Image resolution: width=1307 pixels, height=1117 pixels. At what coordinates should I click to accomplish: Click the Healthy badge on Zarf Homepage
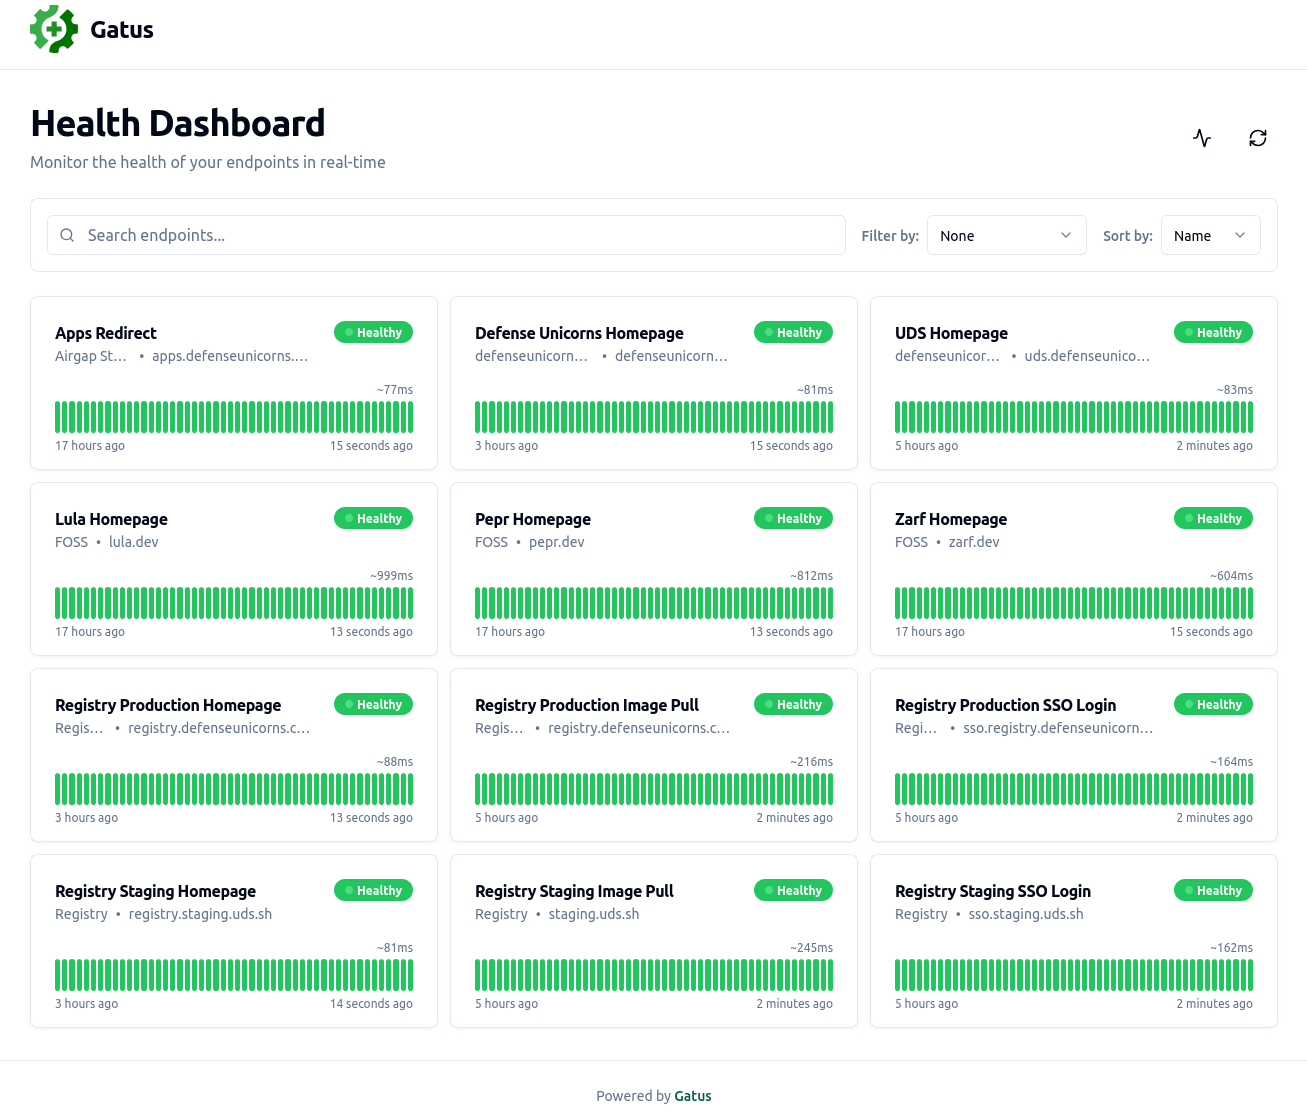pyautogui.click(x=1213, y=519)
